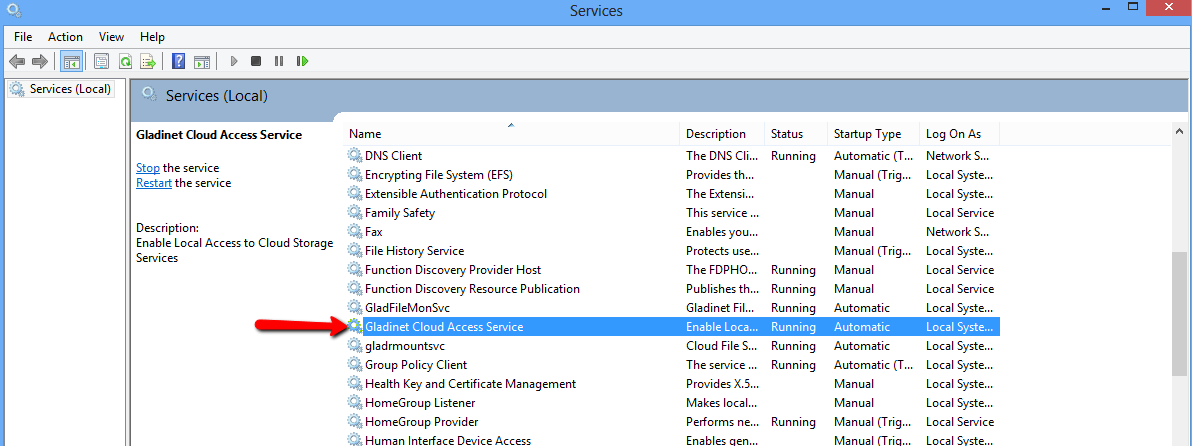Open the Action menu
1192x446 pixels.
click(x=65, y=36)
